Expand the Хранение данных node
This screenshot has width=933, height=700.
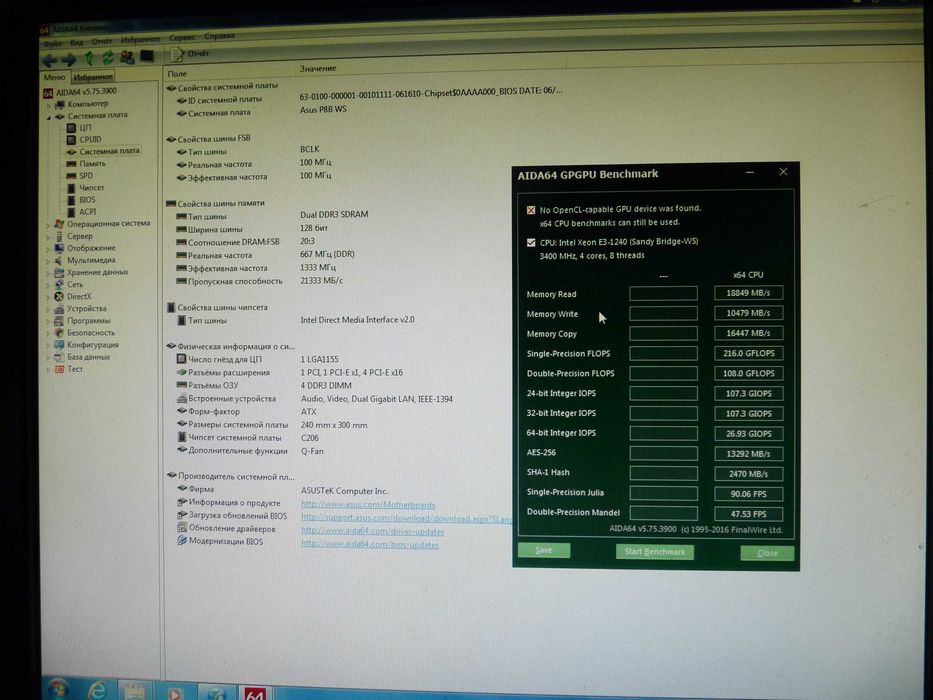pyautogui.click(x=49, y=273)
